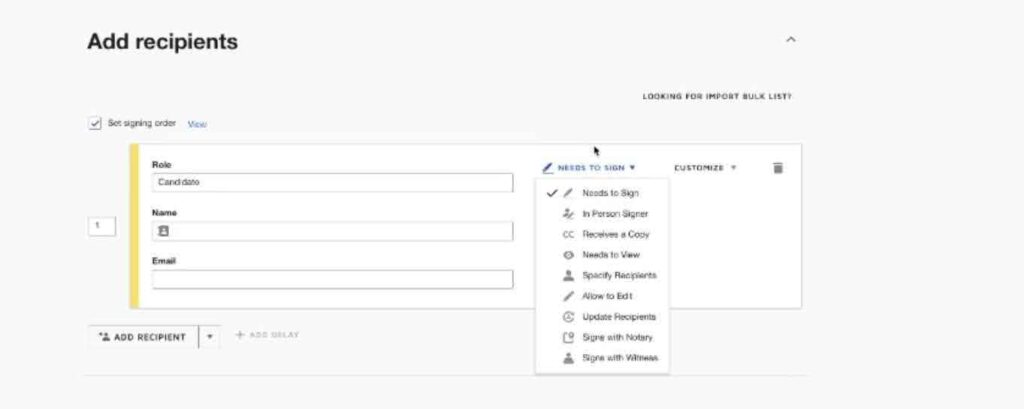Click the recipient Name input field

tap(332, 231)
